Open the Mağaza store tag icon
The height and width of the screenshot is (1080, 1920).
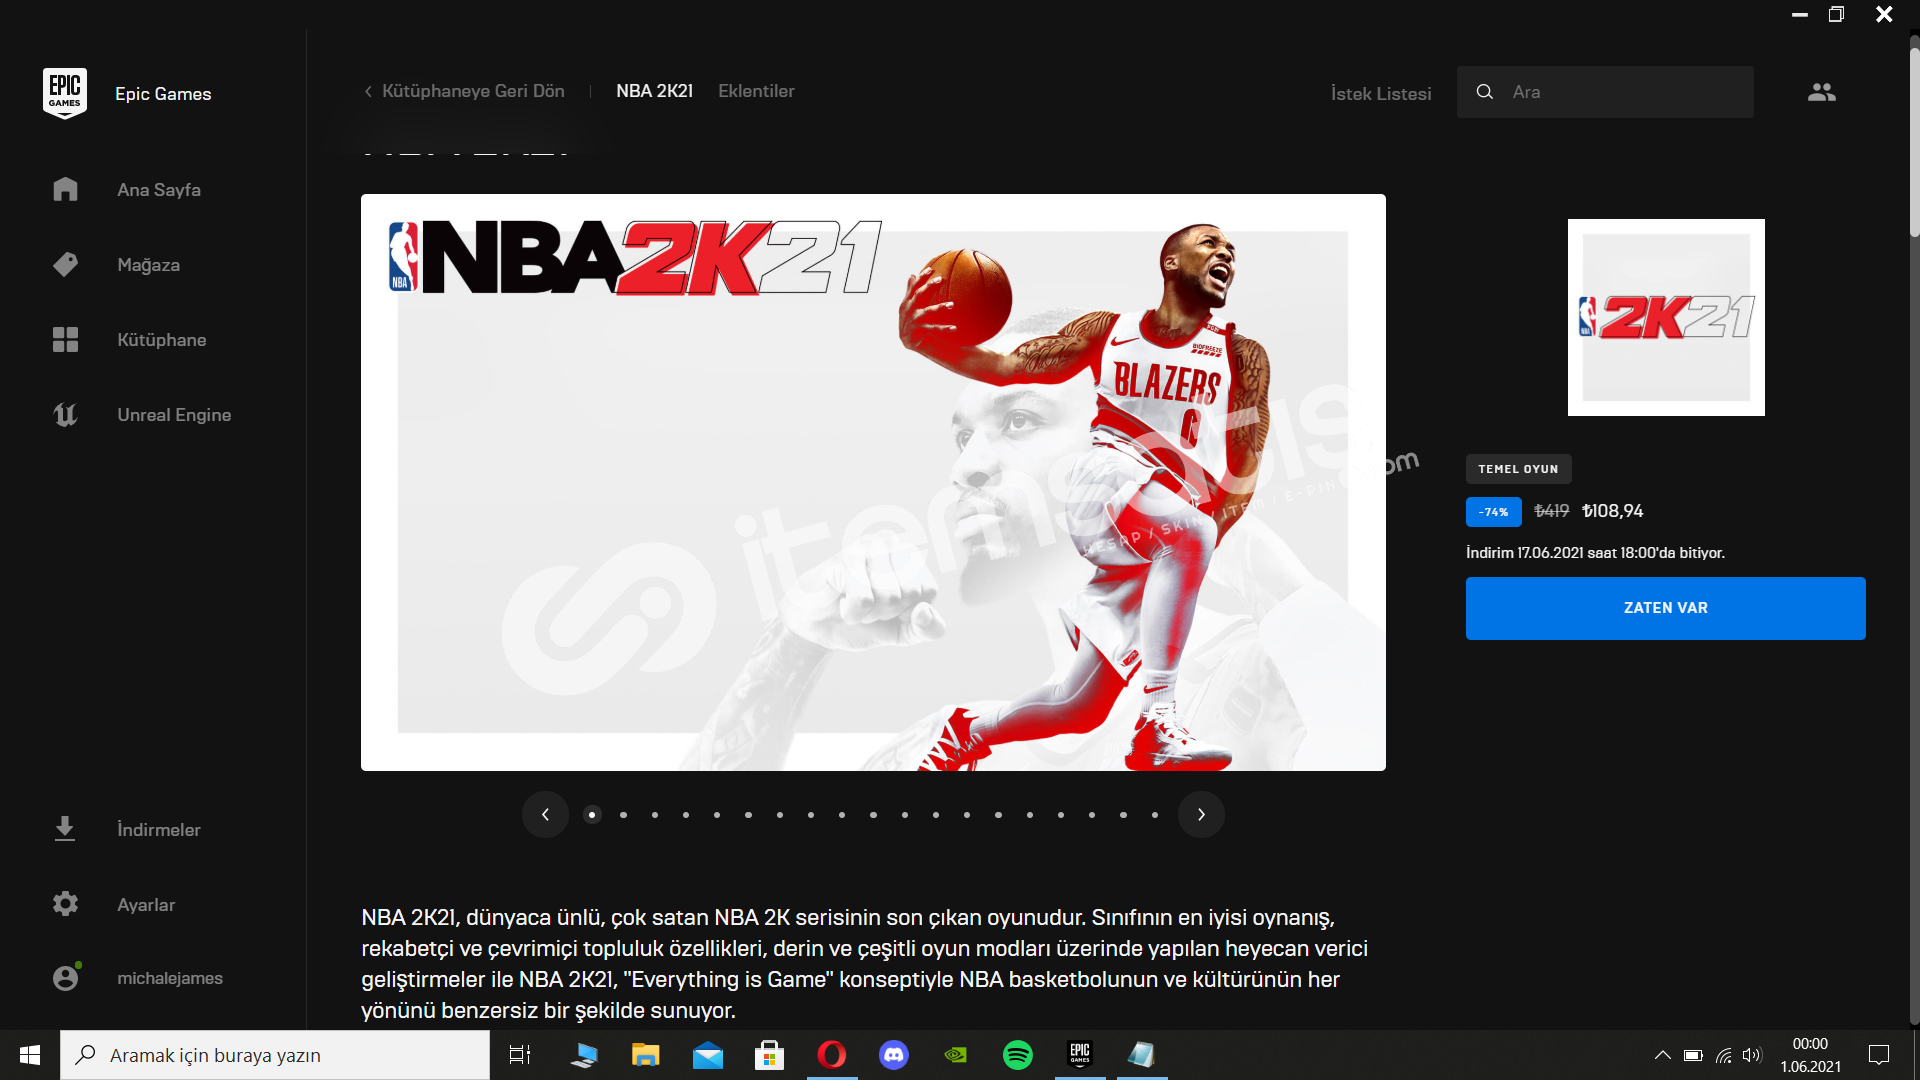click(x=65, y=264)
